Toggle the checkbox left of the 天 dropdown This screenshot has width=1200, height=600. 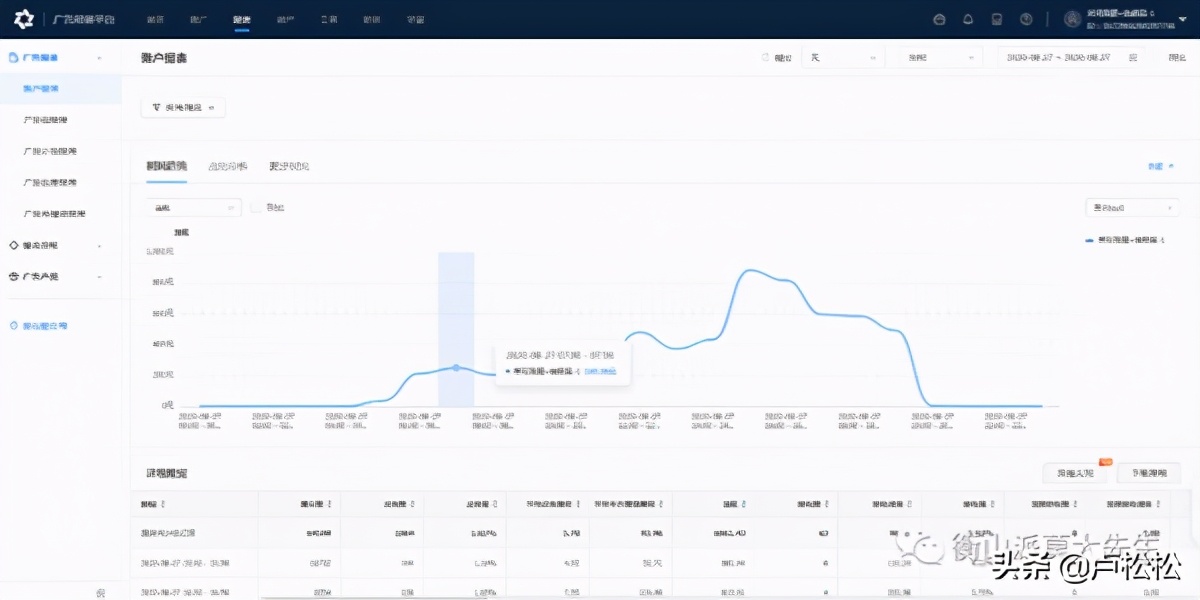tap(765, 58)
